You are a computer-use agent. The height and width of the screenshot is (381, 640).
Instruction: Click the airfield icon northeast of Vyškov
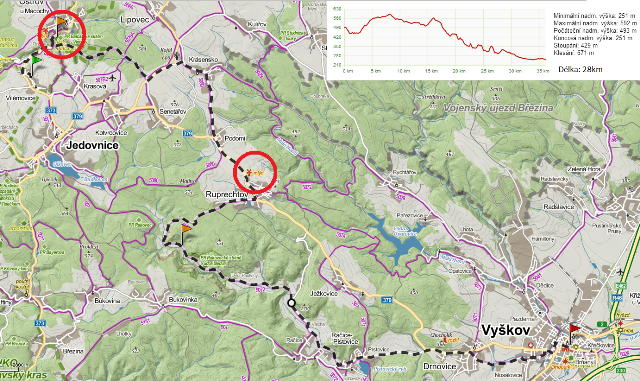(620, 272)
